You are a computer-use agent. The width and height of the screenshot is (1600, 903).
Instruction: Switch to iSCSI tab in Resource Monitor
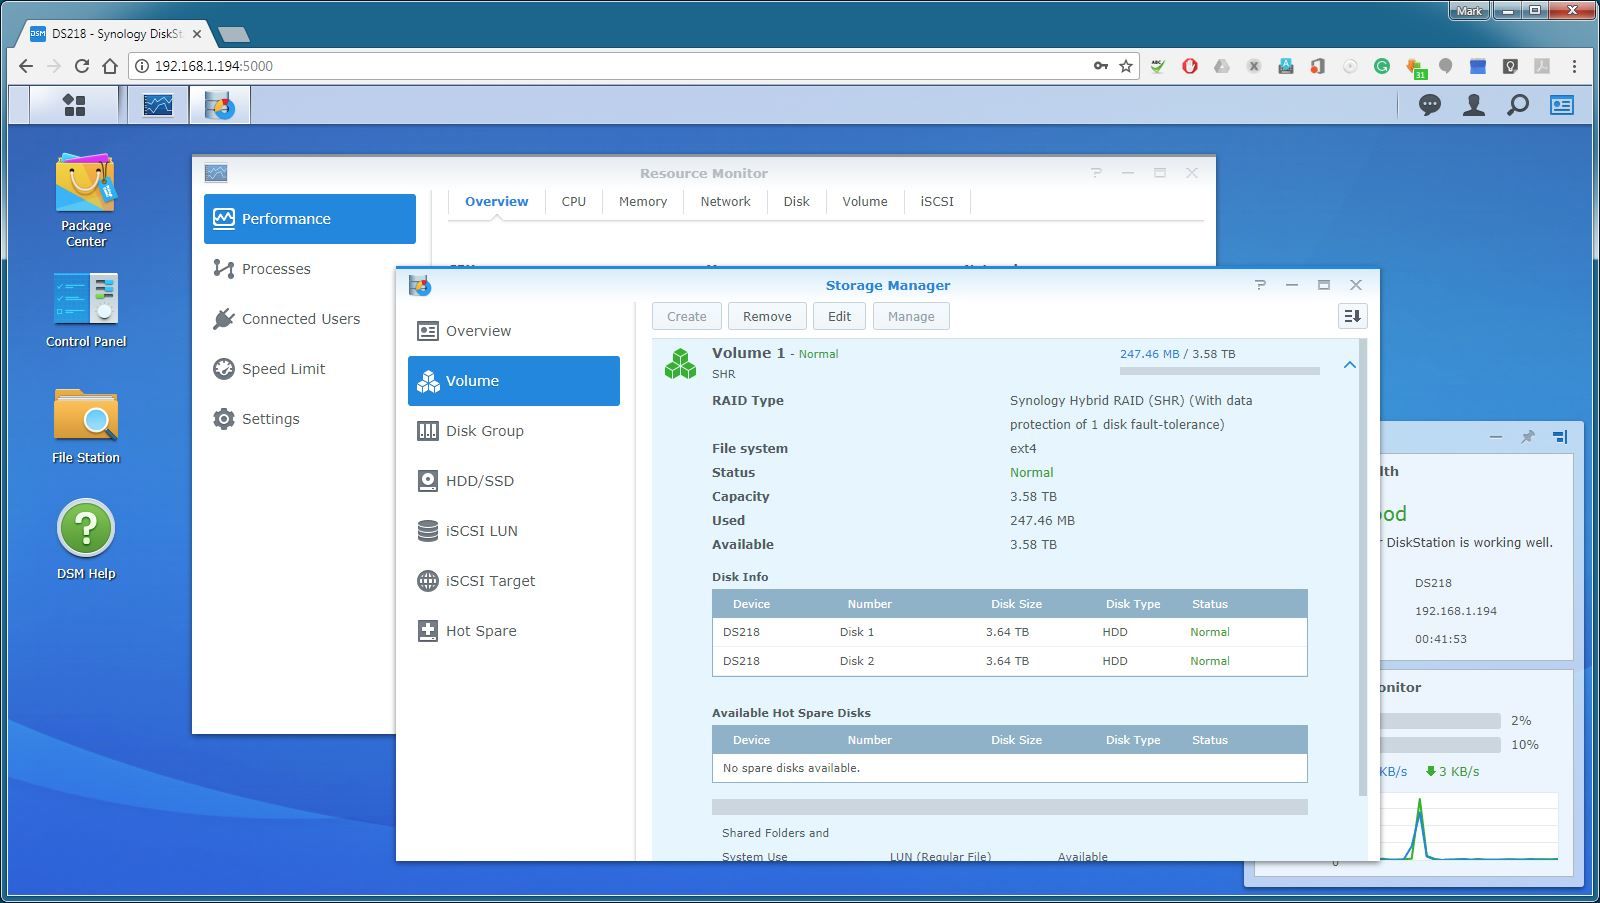pos(937,201)
